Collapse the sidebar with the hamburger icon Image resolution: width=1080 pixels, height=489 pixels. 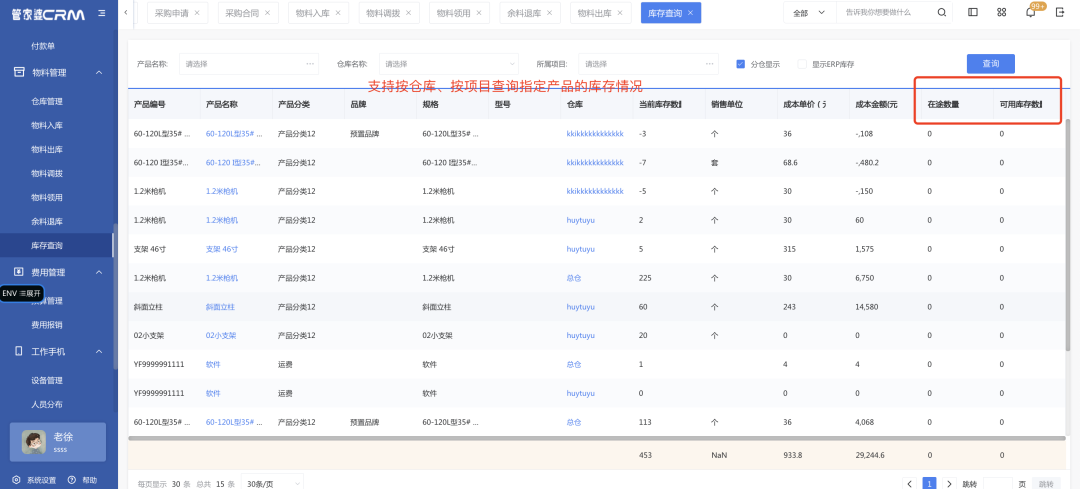[x=102, y=13]
